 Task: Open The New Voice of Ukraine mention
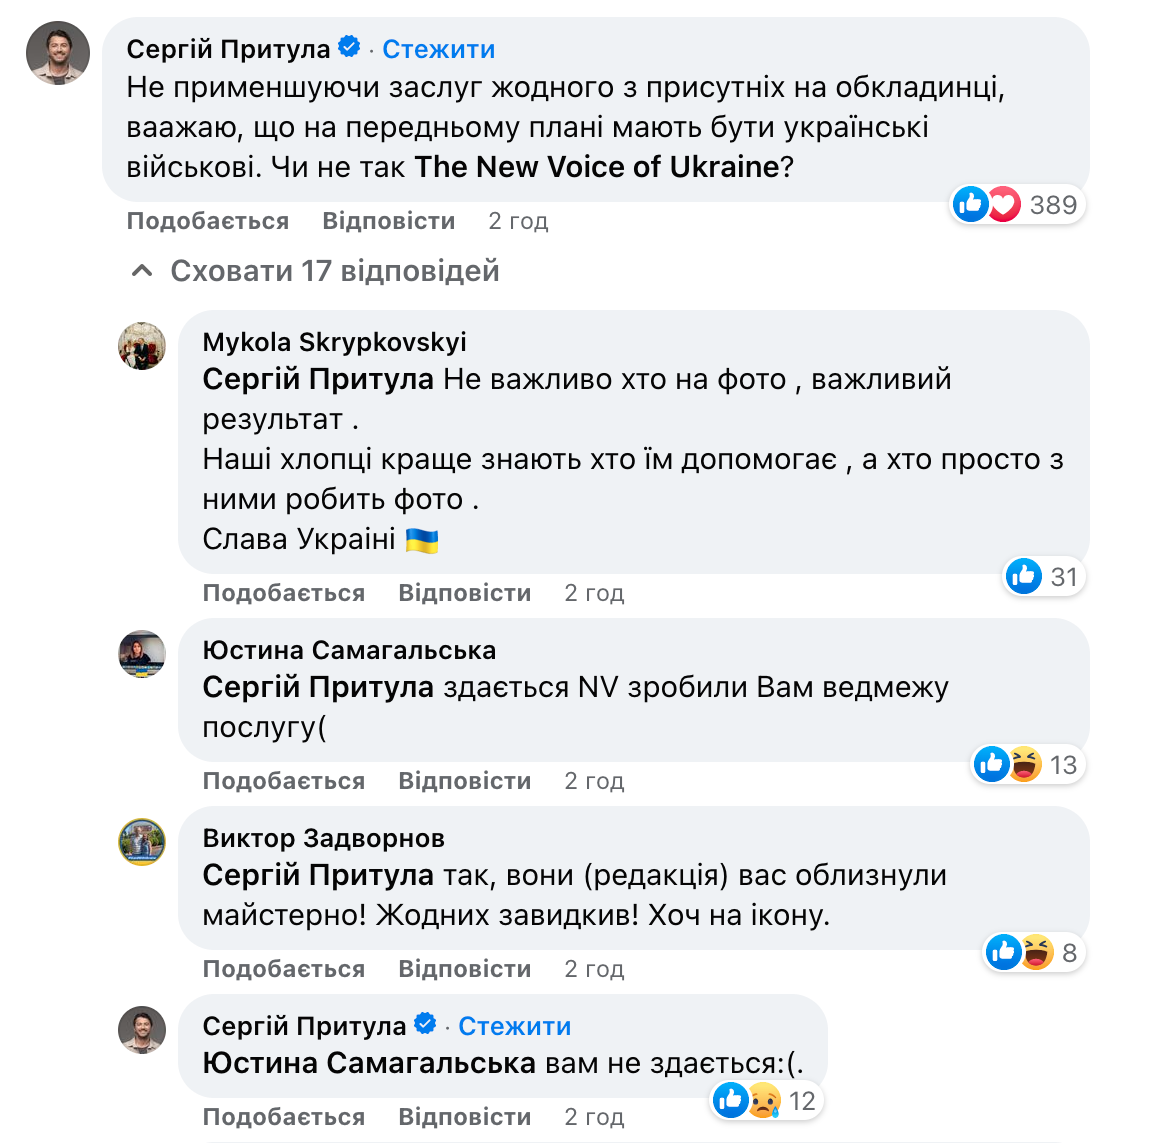click(x=596, y=167)
